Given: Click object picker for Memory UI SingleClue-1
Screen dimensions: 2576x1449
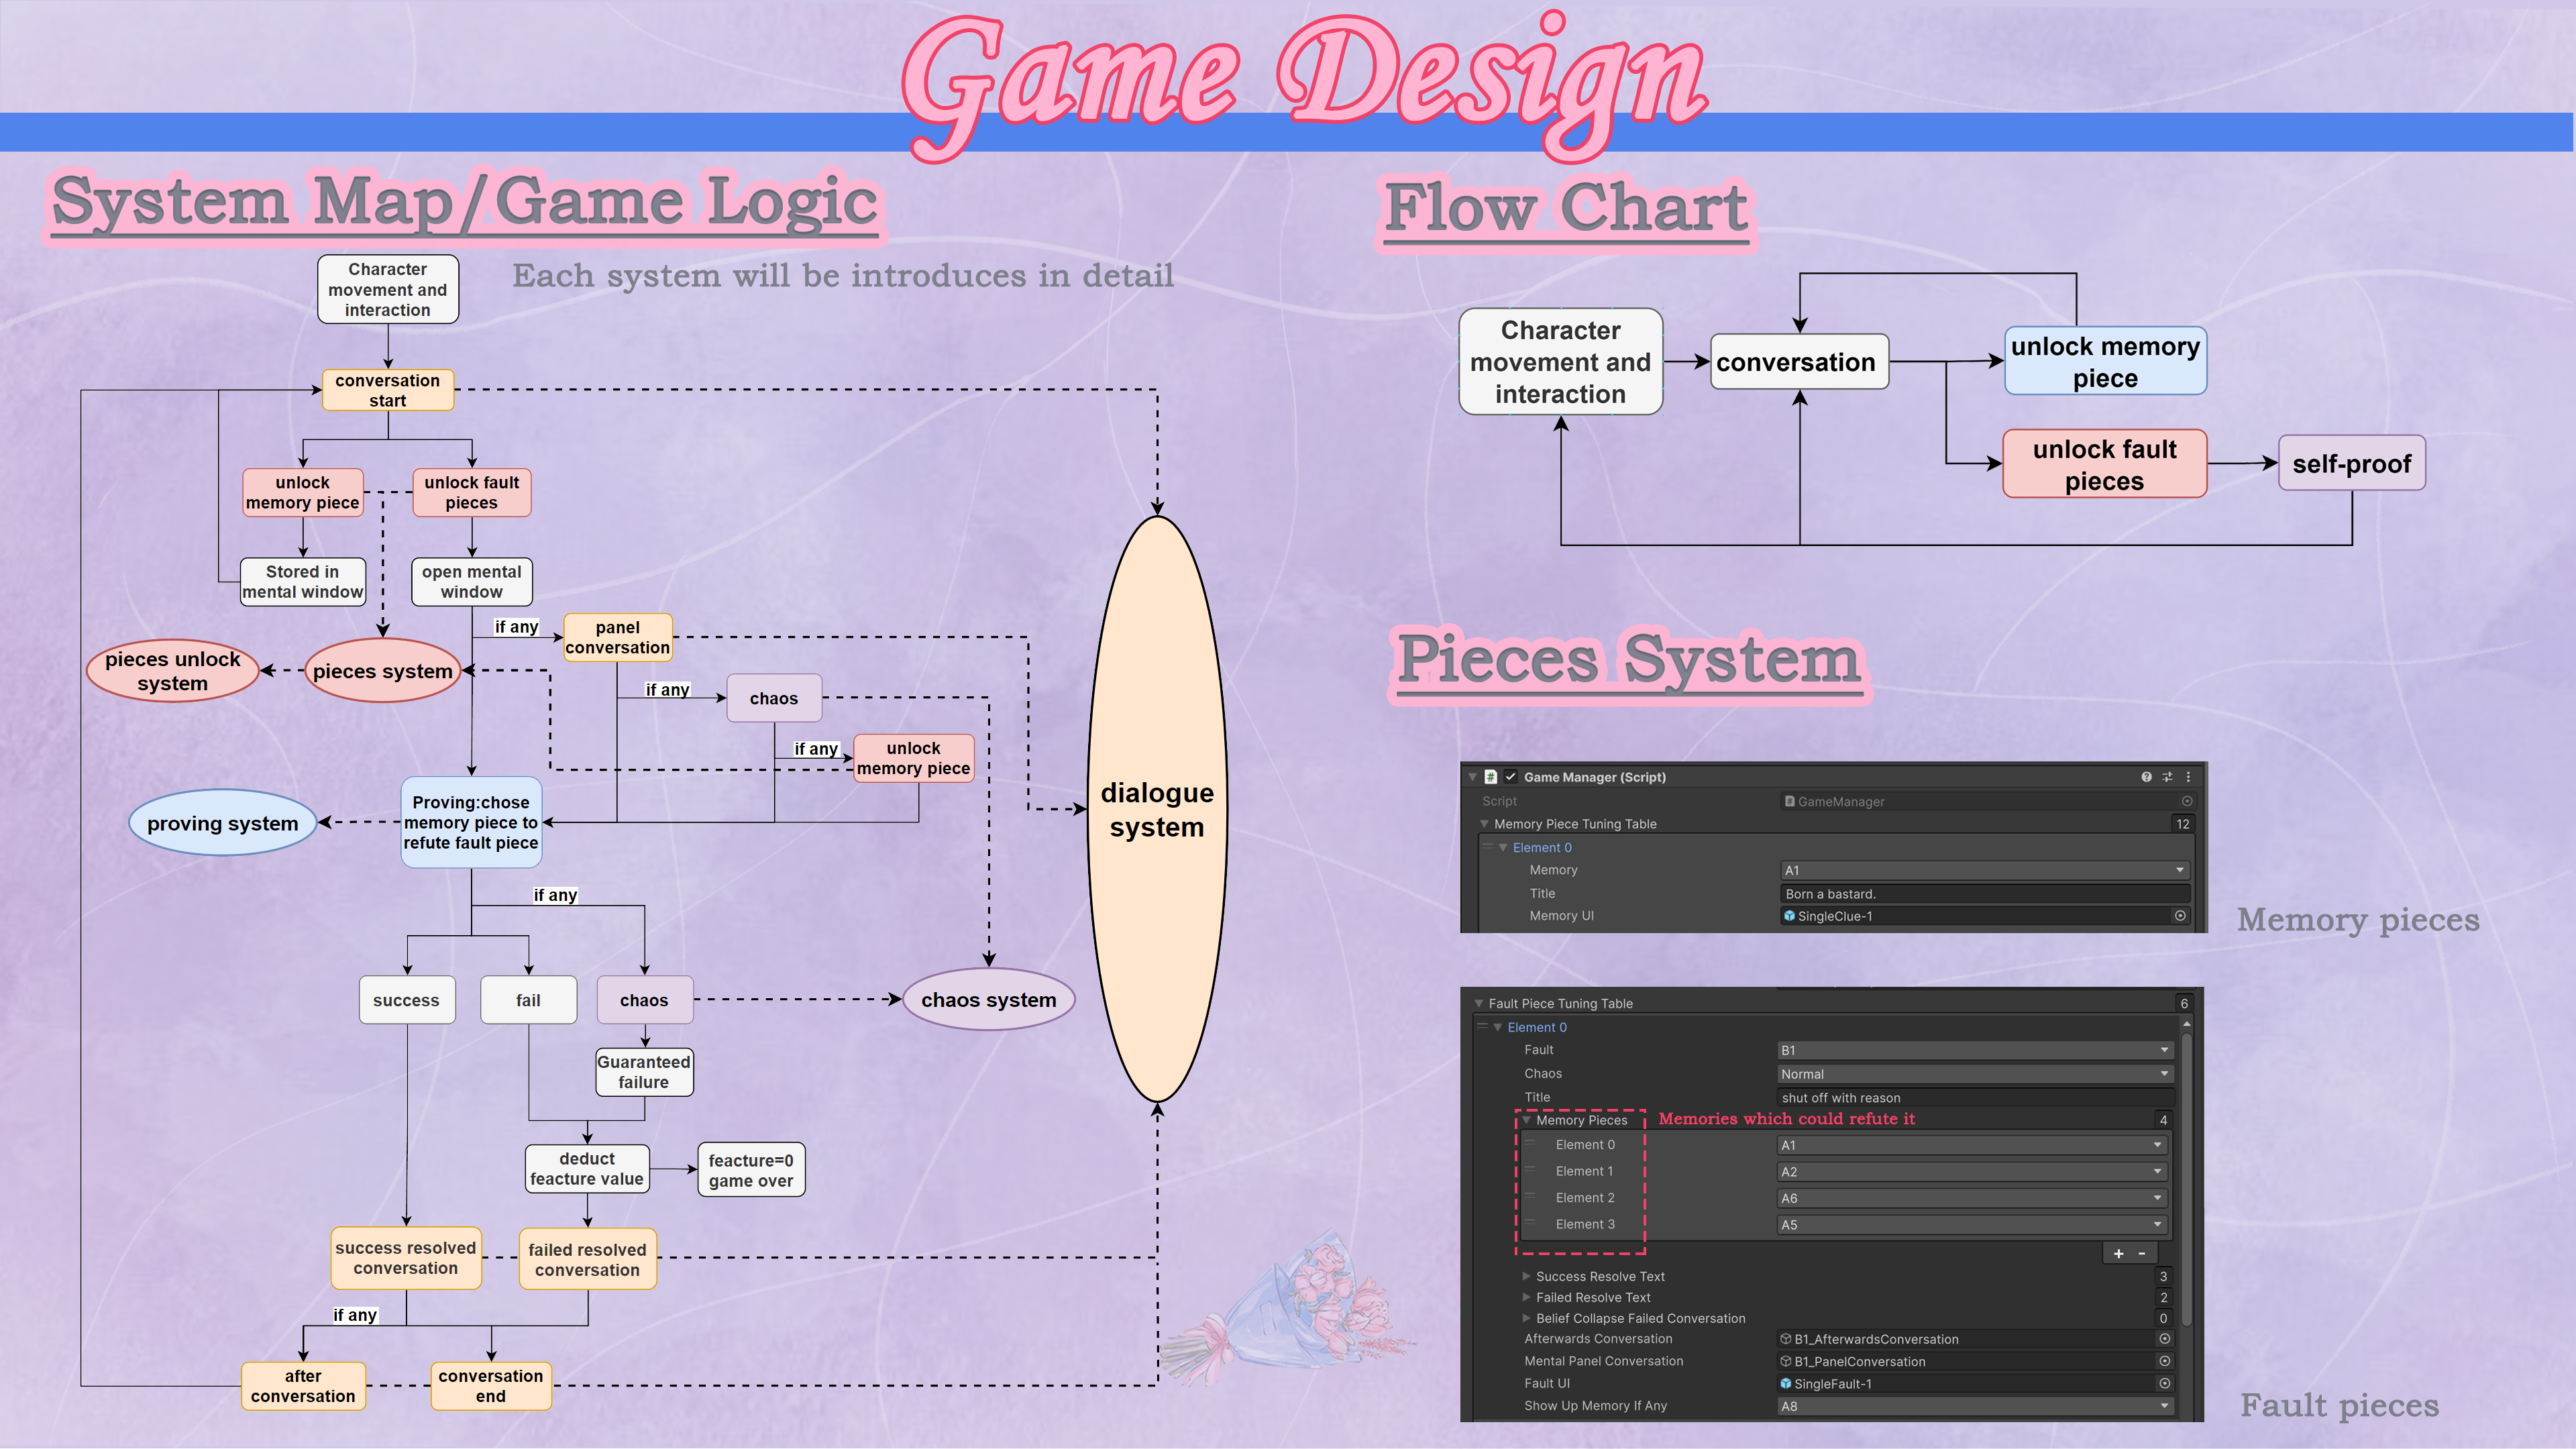Looking at the screenshot, I should 2180,916.
